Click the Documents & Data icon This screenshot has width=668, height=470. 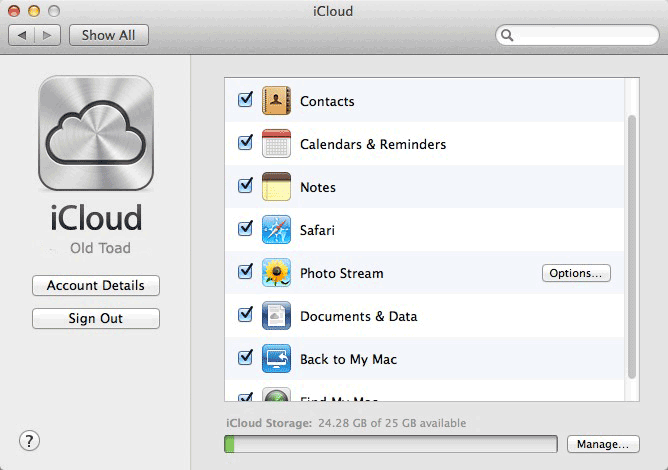[276, 316]
